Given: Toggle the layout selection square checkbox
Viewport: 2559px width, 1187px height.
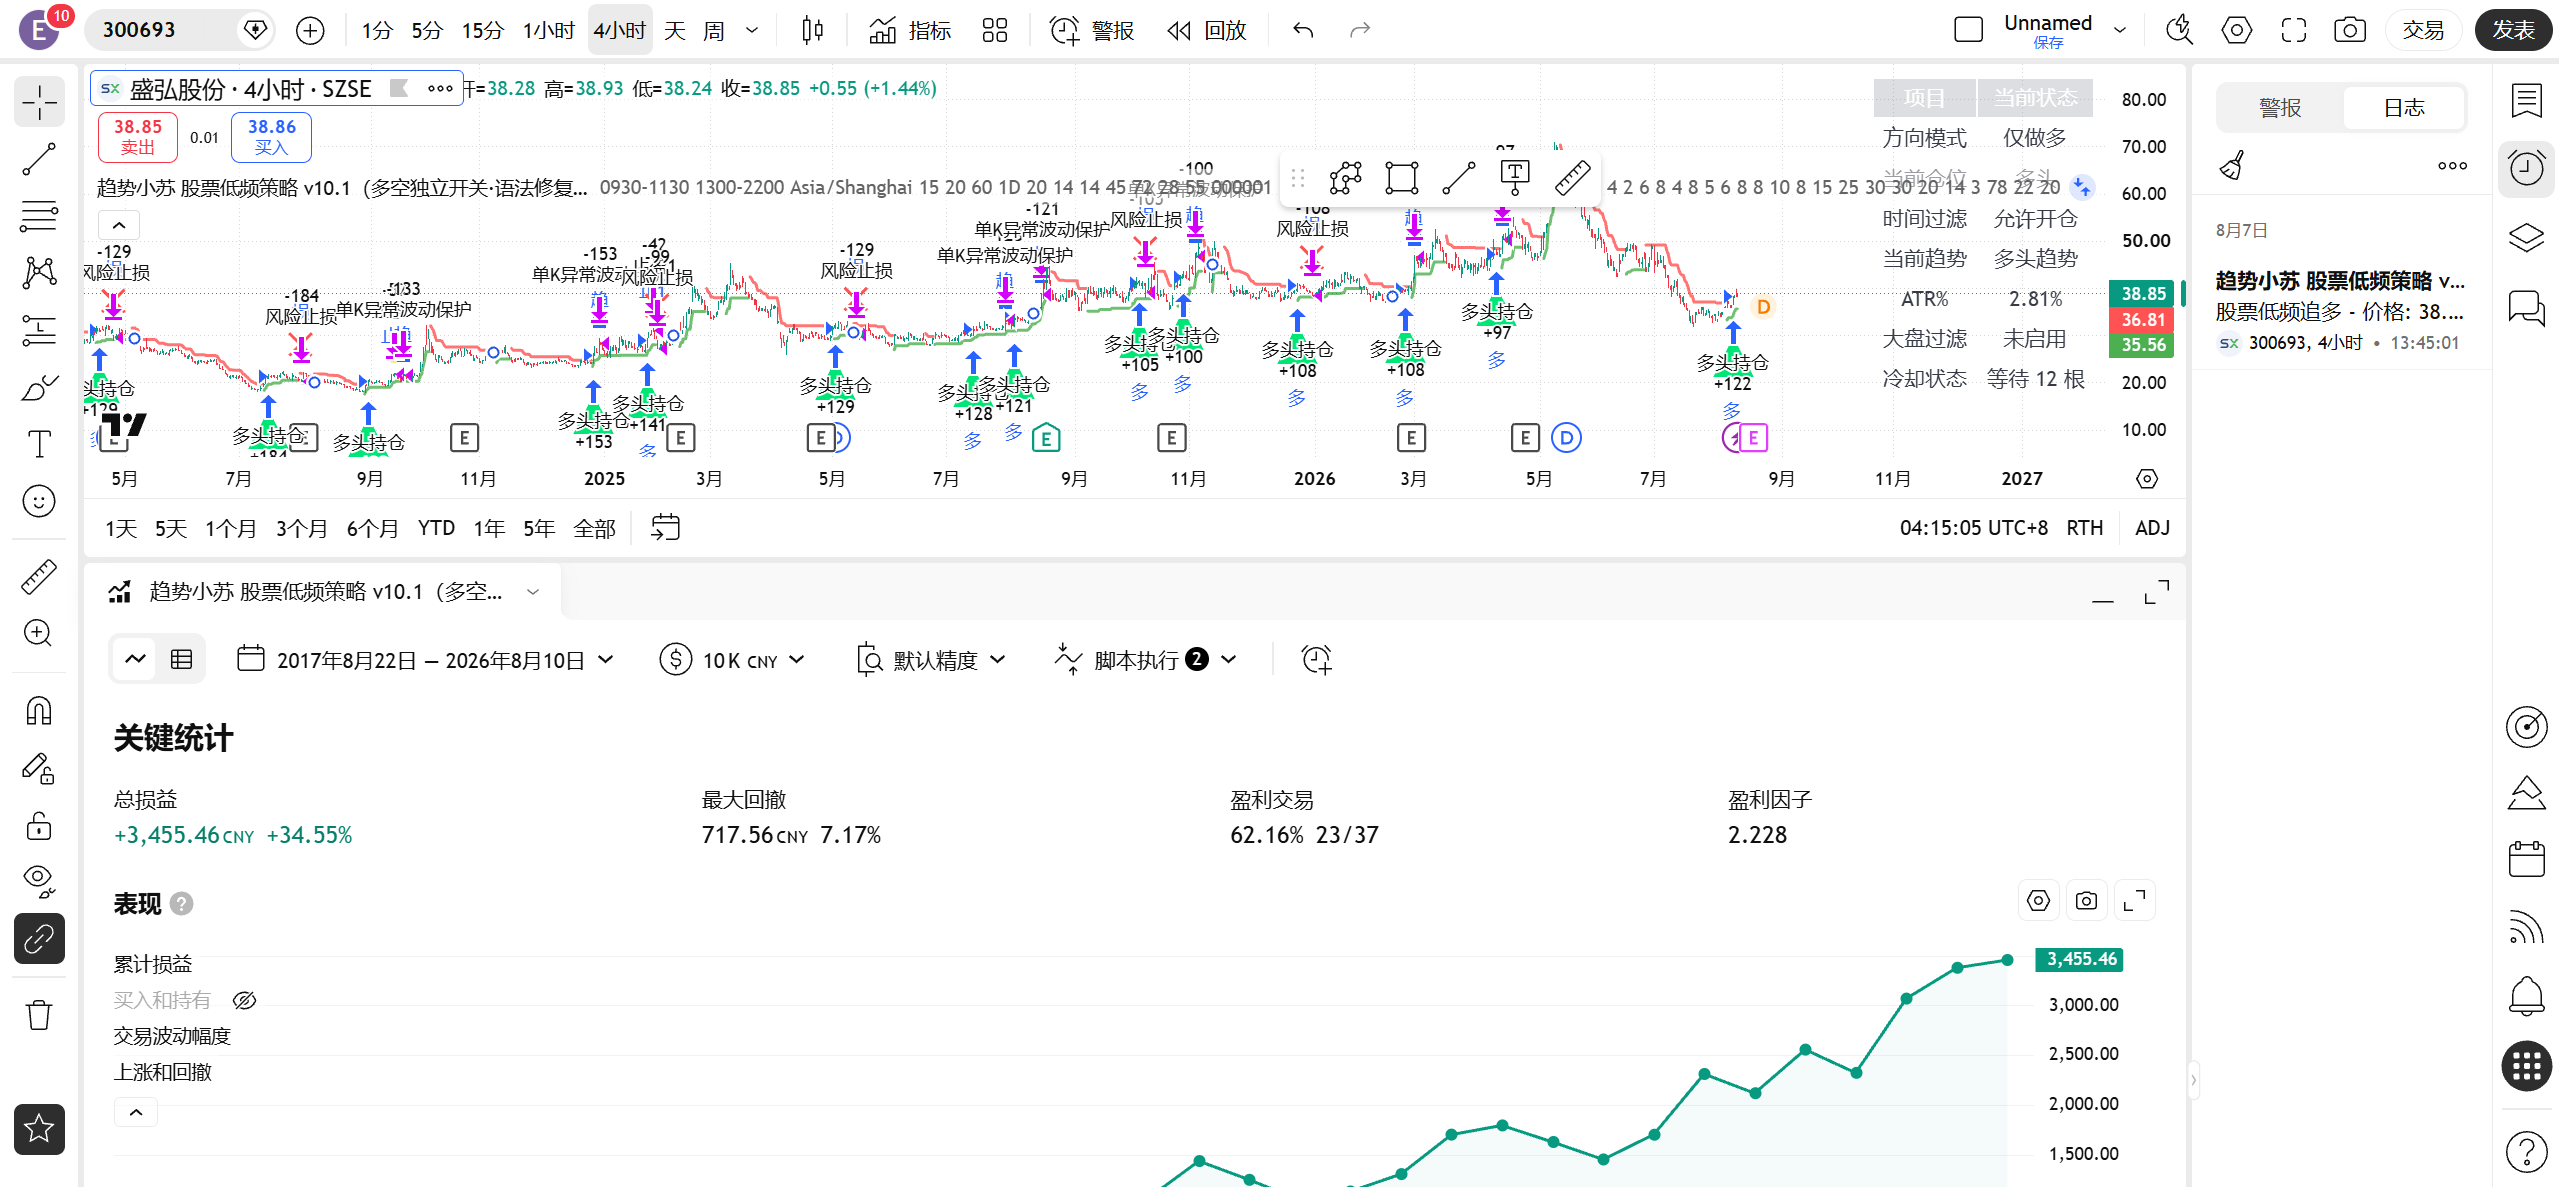Looking at the screenshot, I should coord(1968,30).
